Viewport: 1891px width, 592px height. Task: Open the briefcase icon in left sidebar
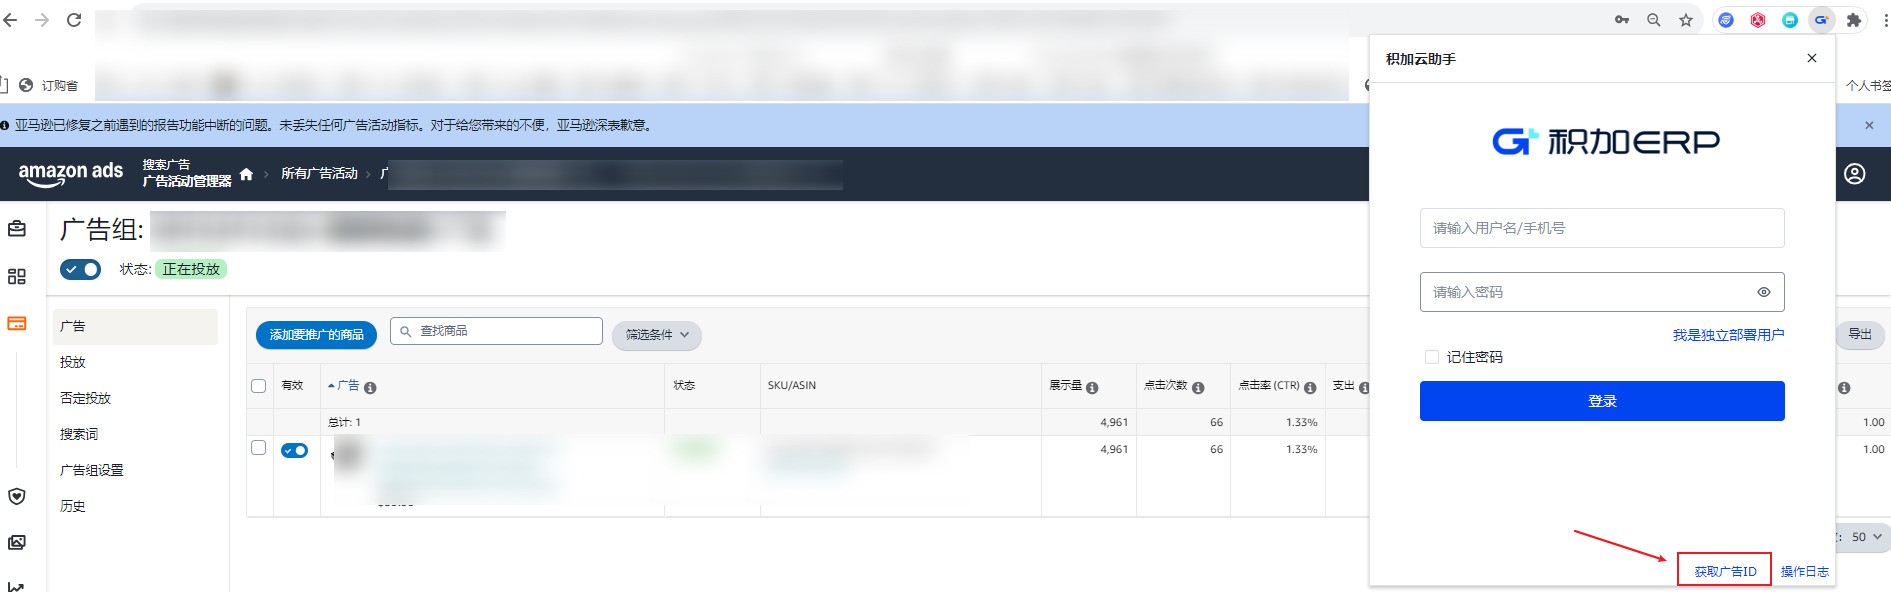[x=17, y=229]
